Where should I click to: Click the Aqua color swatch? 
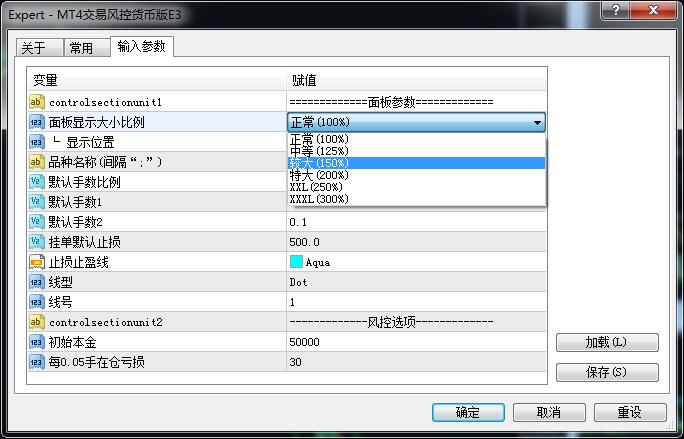coord(296,262)
